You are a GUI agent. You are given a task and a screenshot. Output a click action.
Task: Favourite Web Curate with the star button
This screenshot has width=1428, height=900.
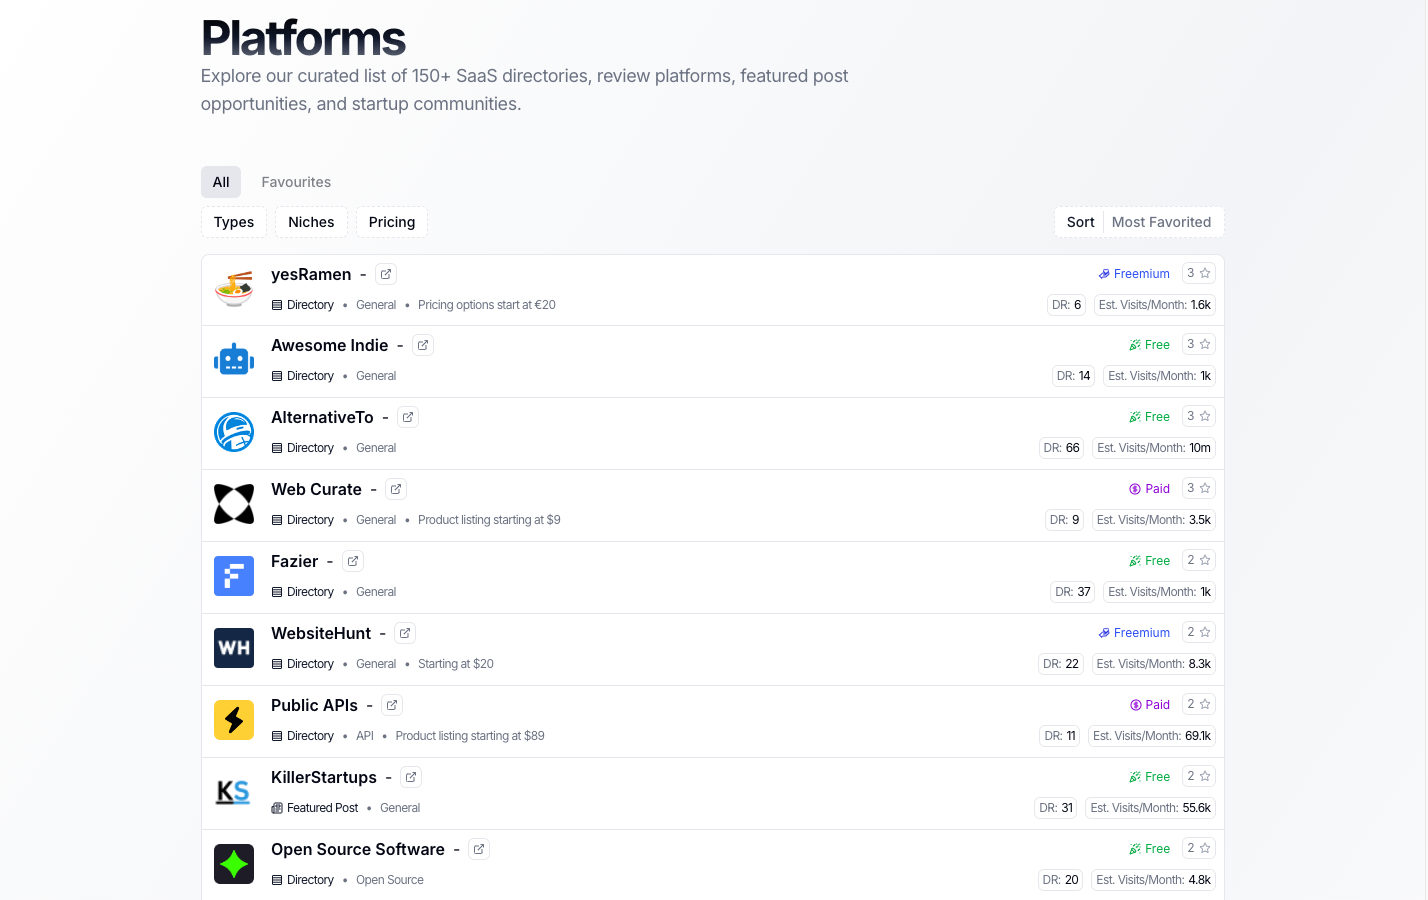coord(1199,488)
